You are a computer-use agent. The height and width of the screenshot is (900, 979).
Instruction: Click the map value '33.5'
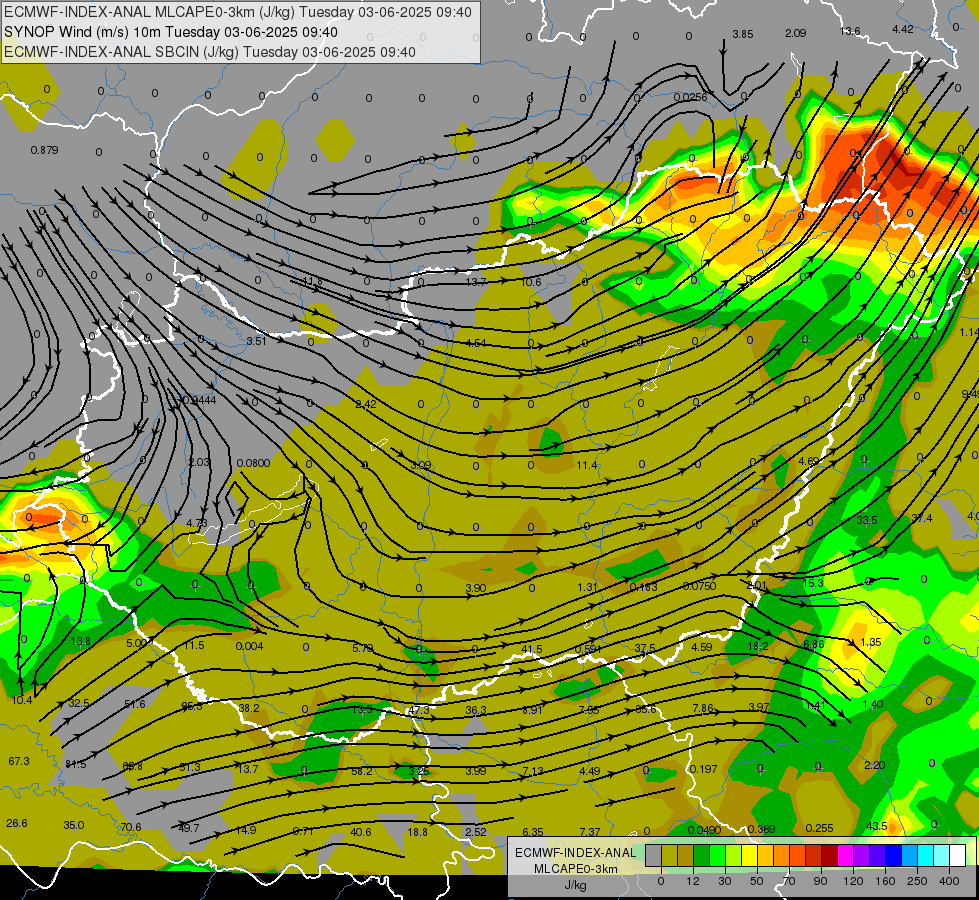867,520
